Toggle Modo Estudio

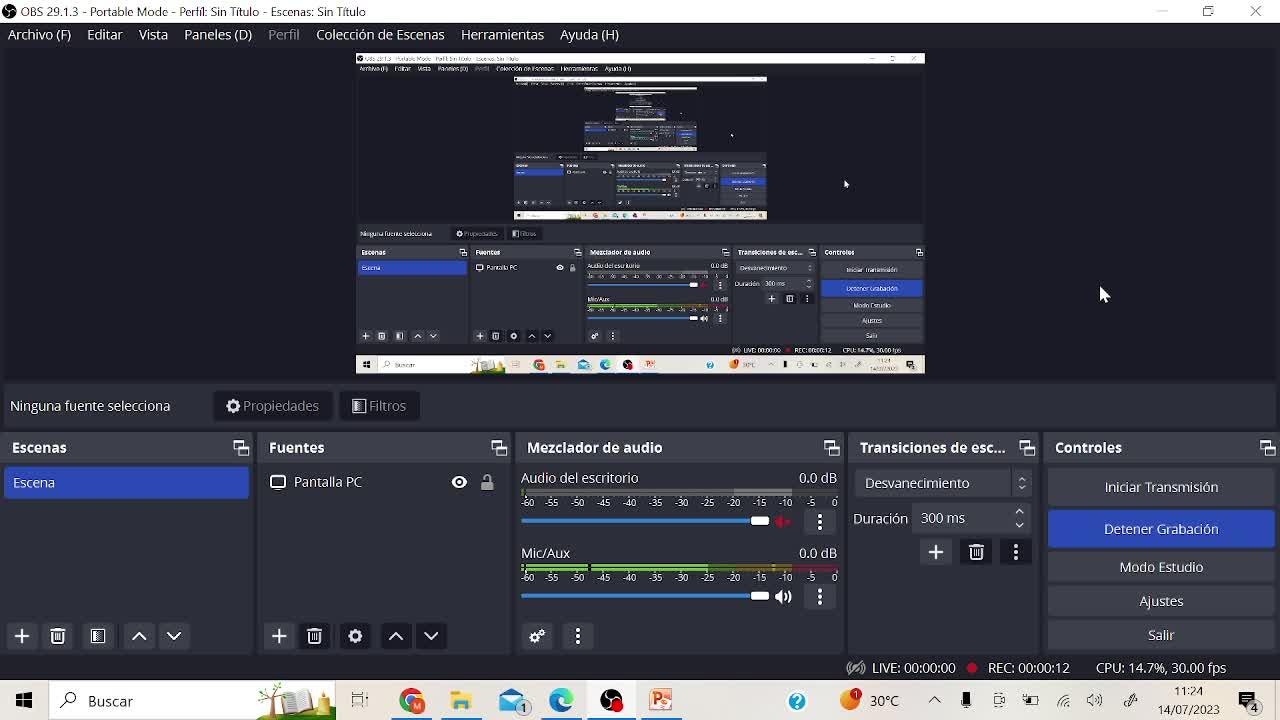click(1161, 567)
